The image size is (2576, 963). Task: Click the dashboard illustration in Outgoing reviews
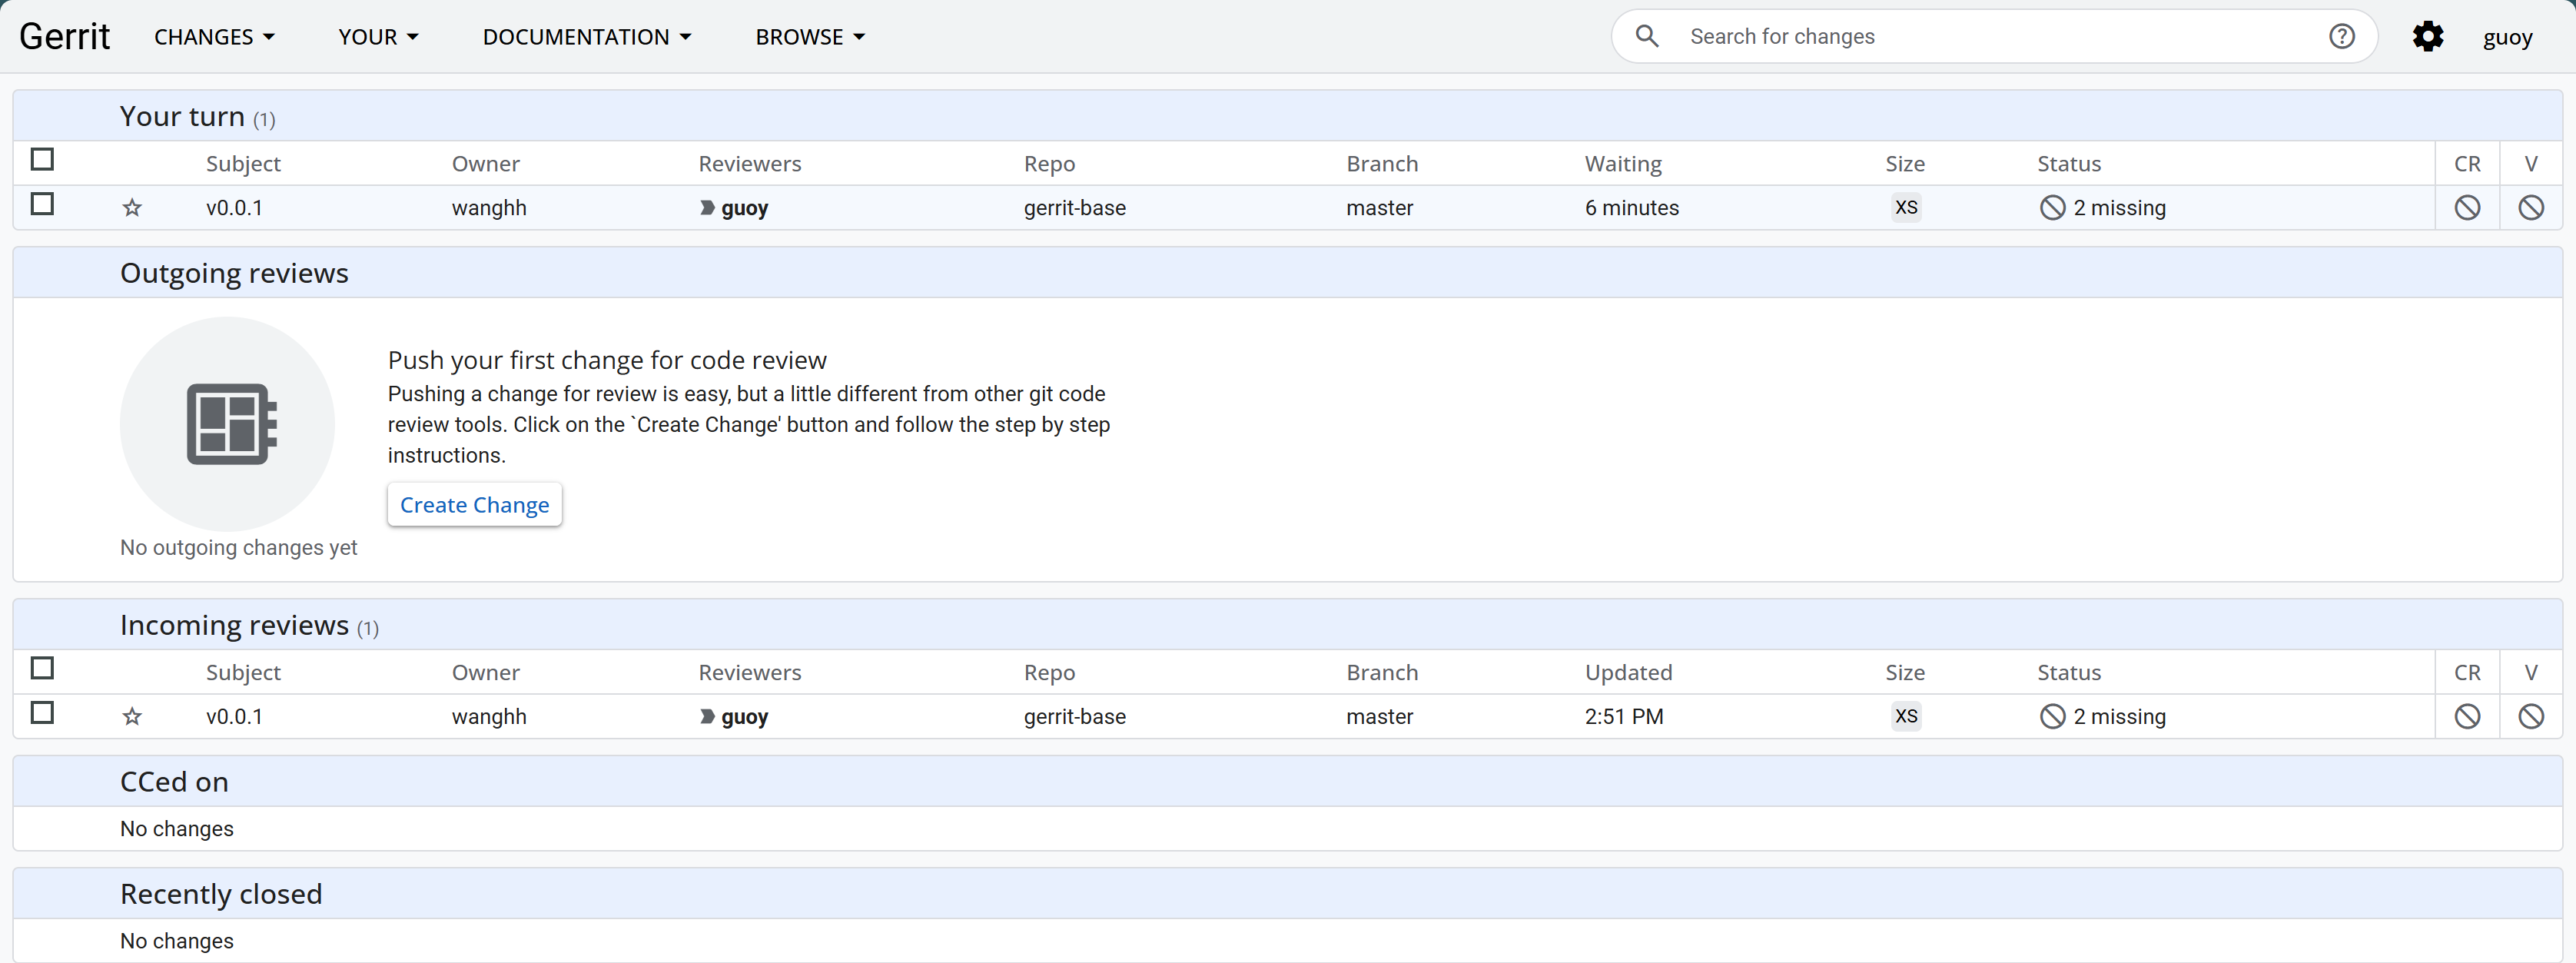(x=228, y=424)
